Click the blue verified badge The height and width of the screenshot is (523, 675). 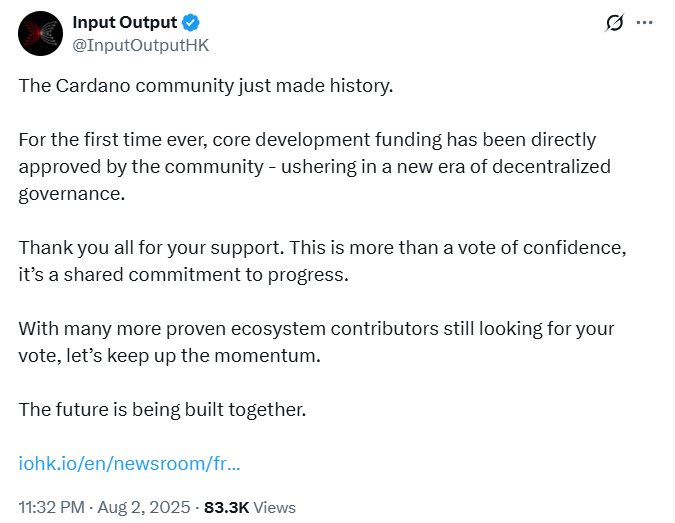click(191, 23)
